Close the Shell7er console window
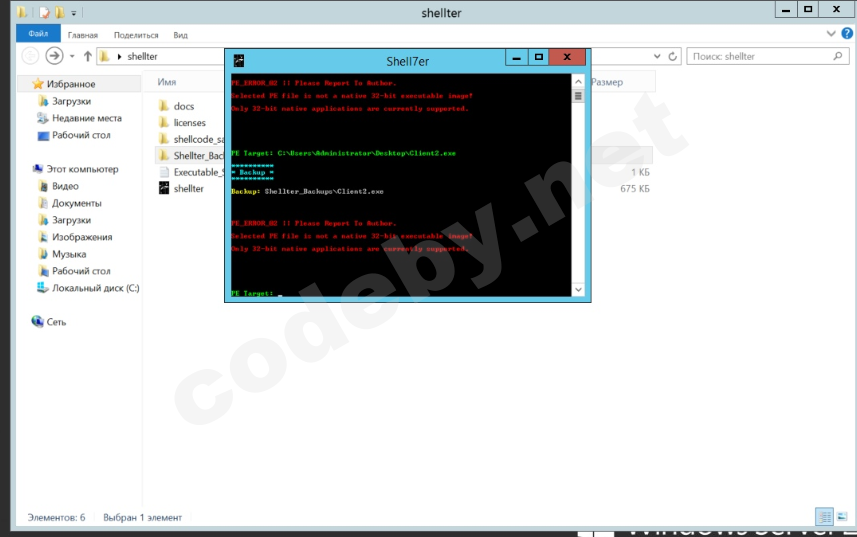This screenshot has width=857, height=537. 567,57
